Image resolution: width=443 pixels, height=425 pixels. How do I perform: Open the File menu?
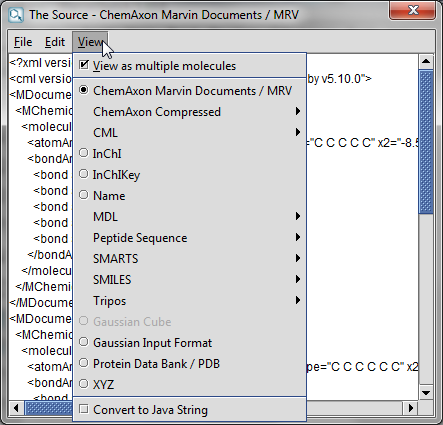[x=23, y=42]
